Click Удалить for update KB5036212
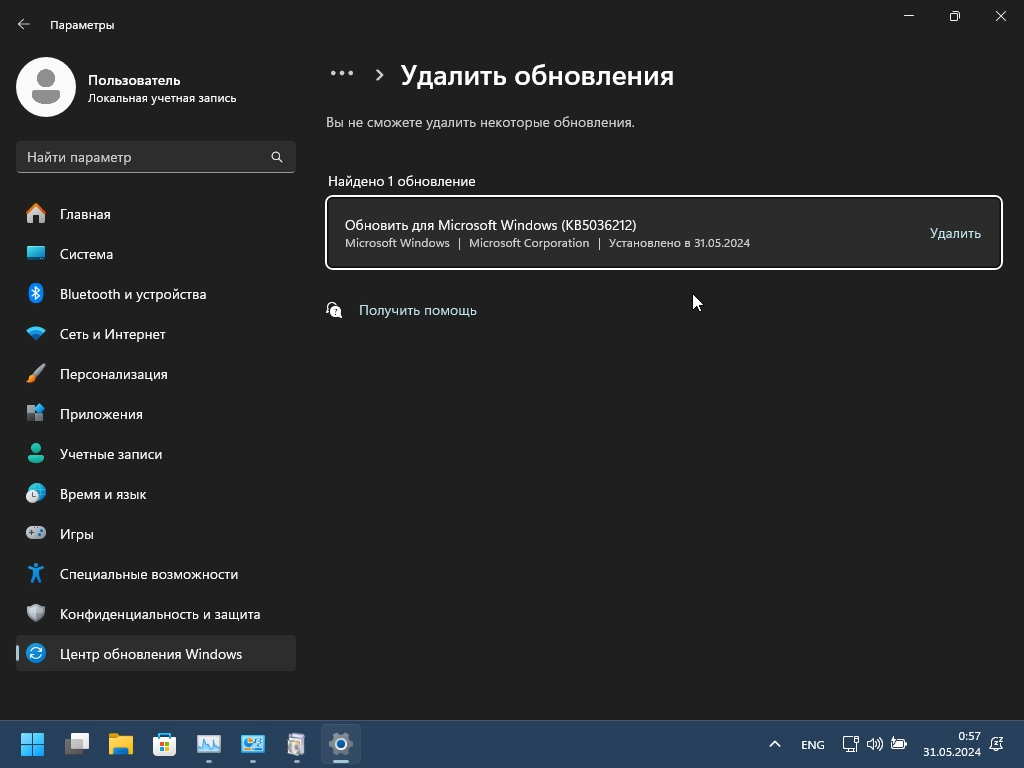Image resolution: width=1024 pixels, height=768 pixels. point(955,233)
